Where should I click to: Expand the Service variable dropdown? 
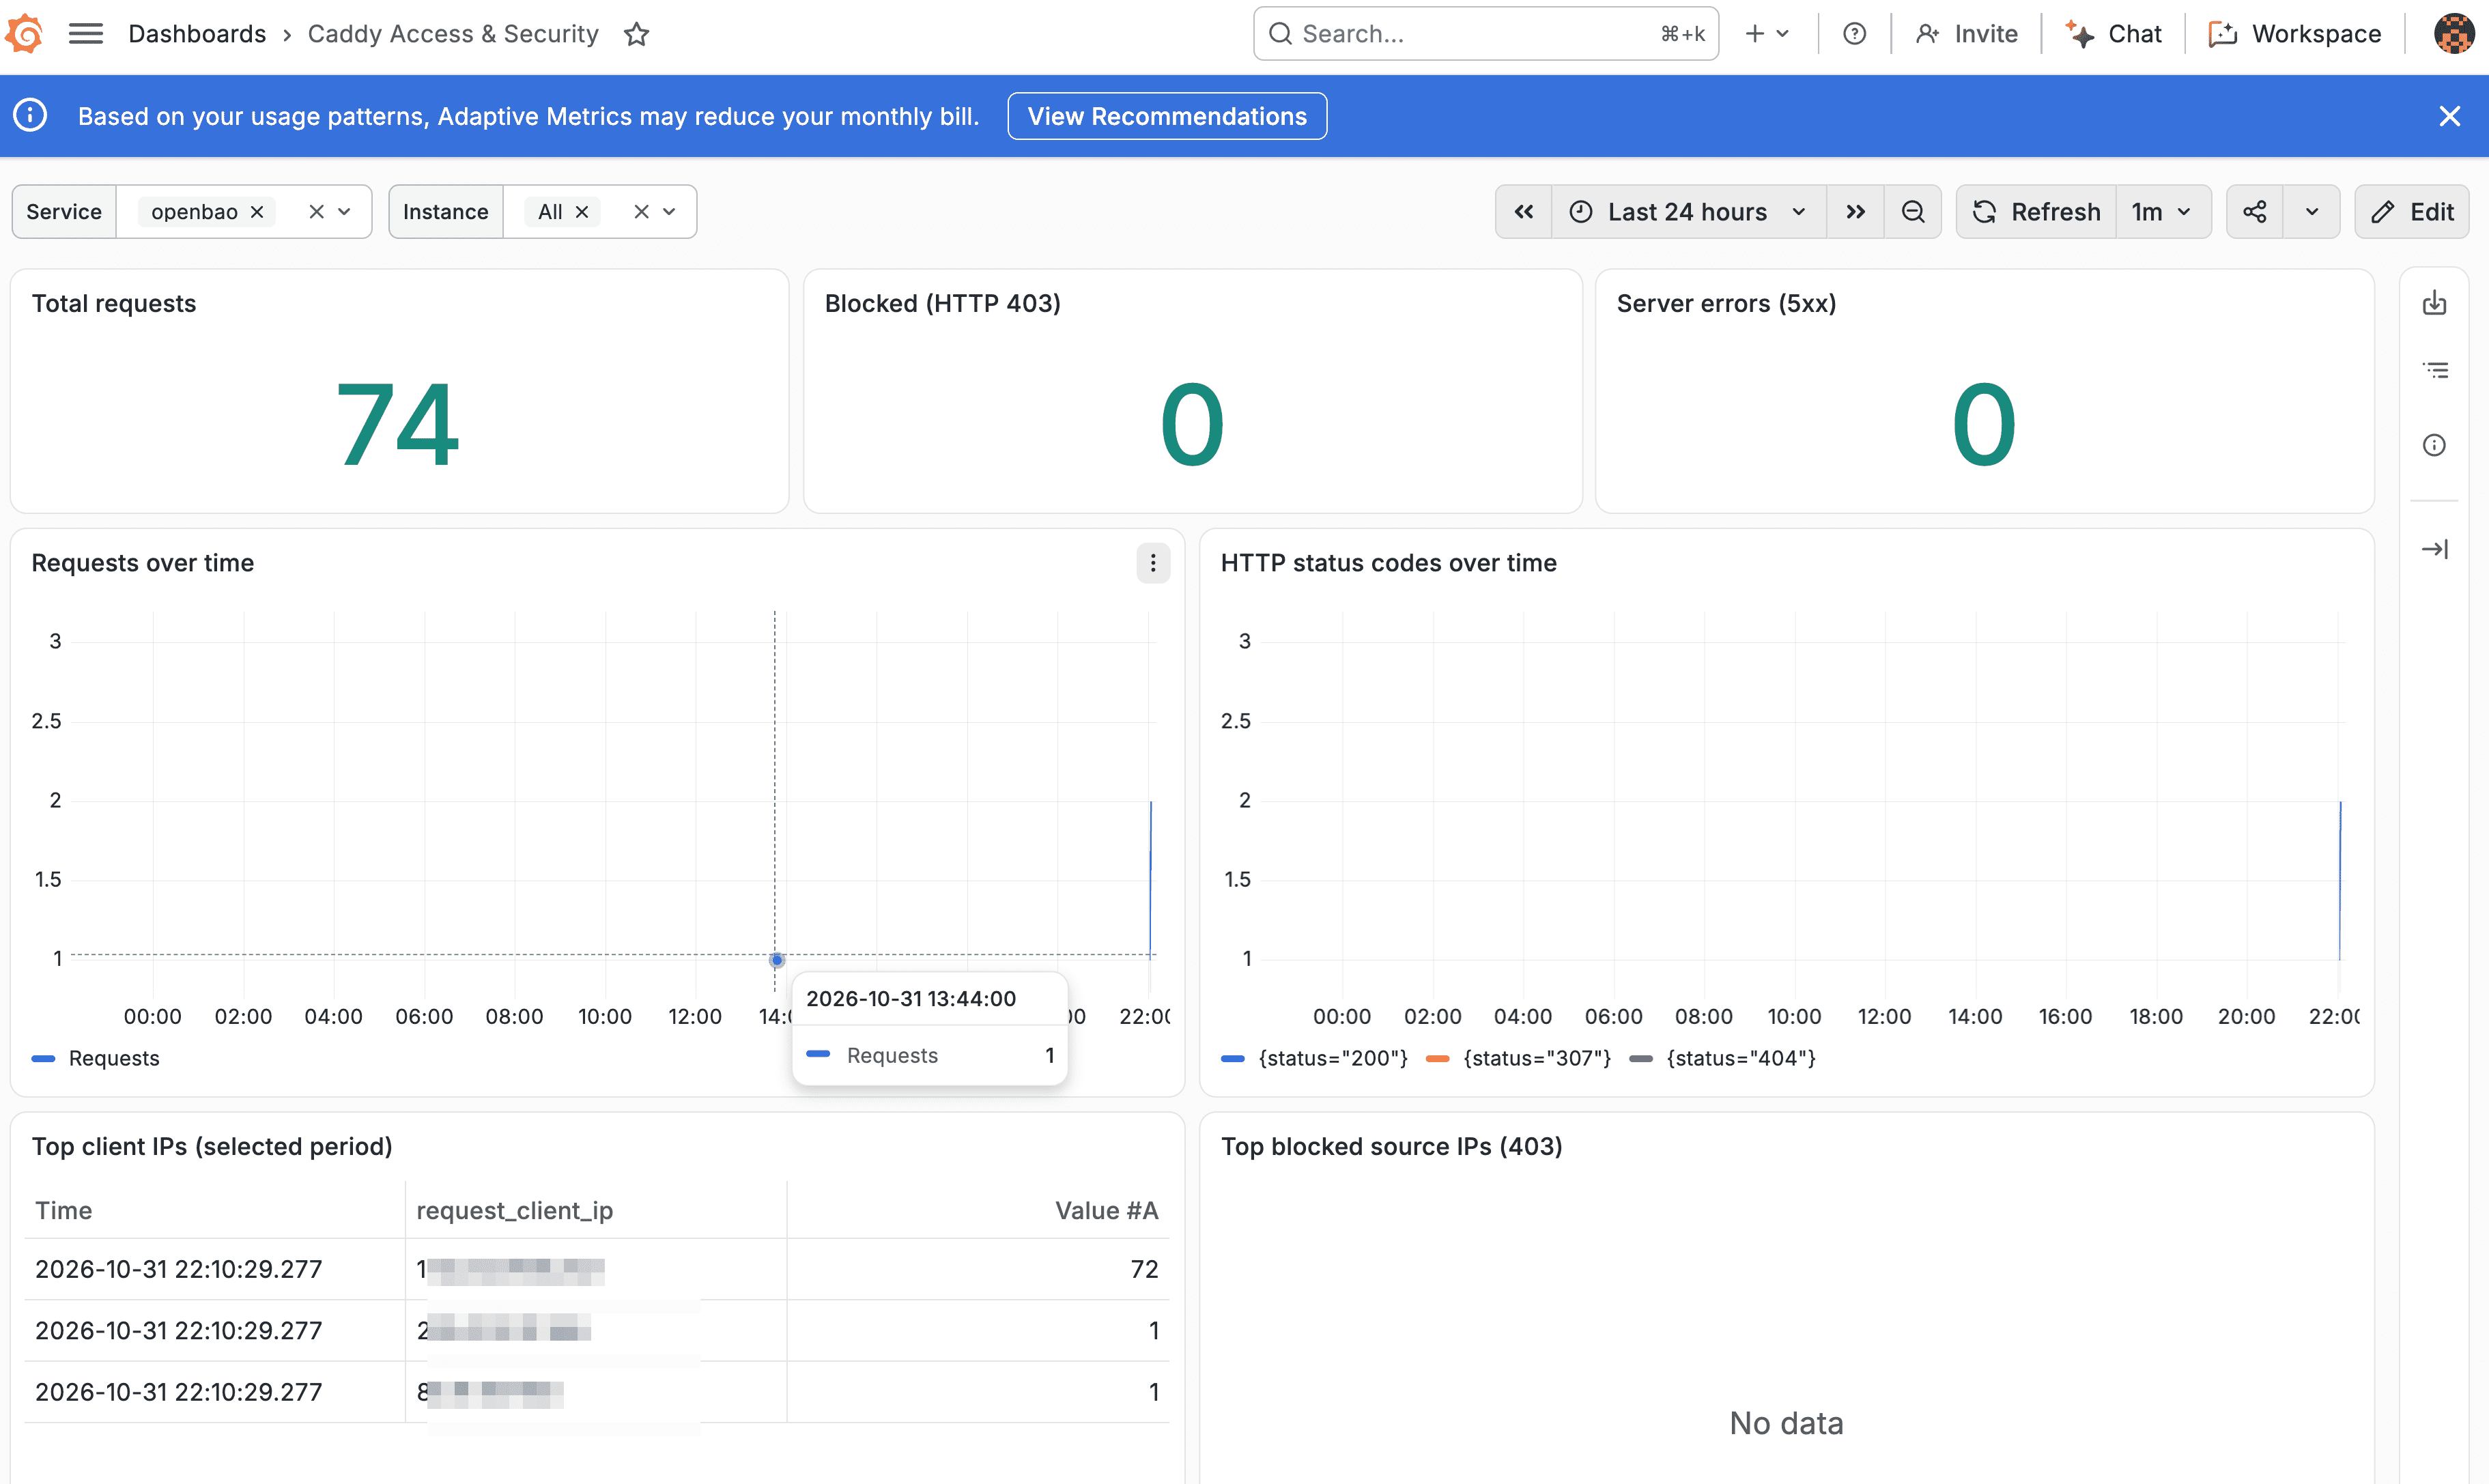point(345,212)
